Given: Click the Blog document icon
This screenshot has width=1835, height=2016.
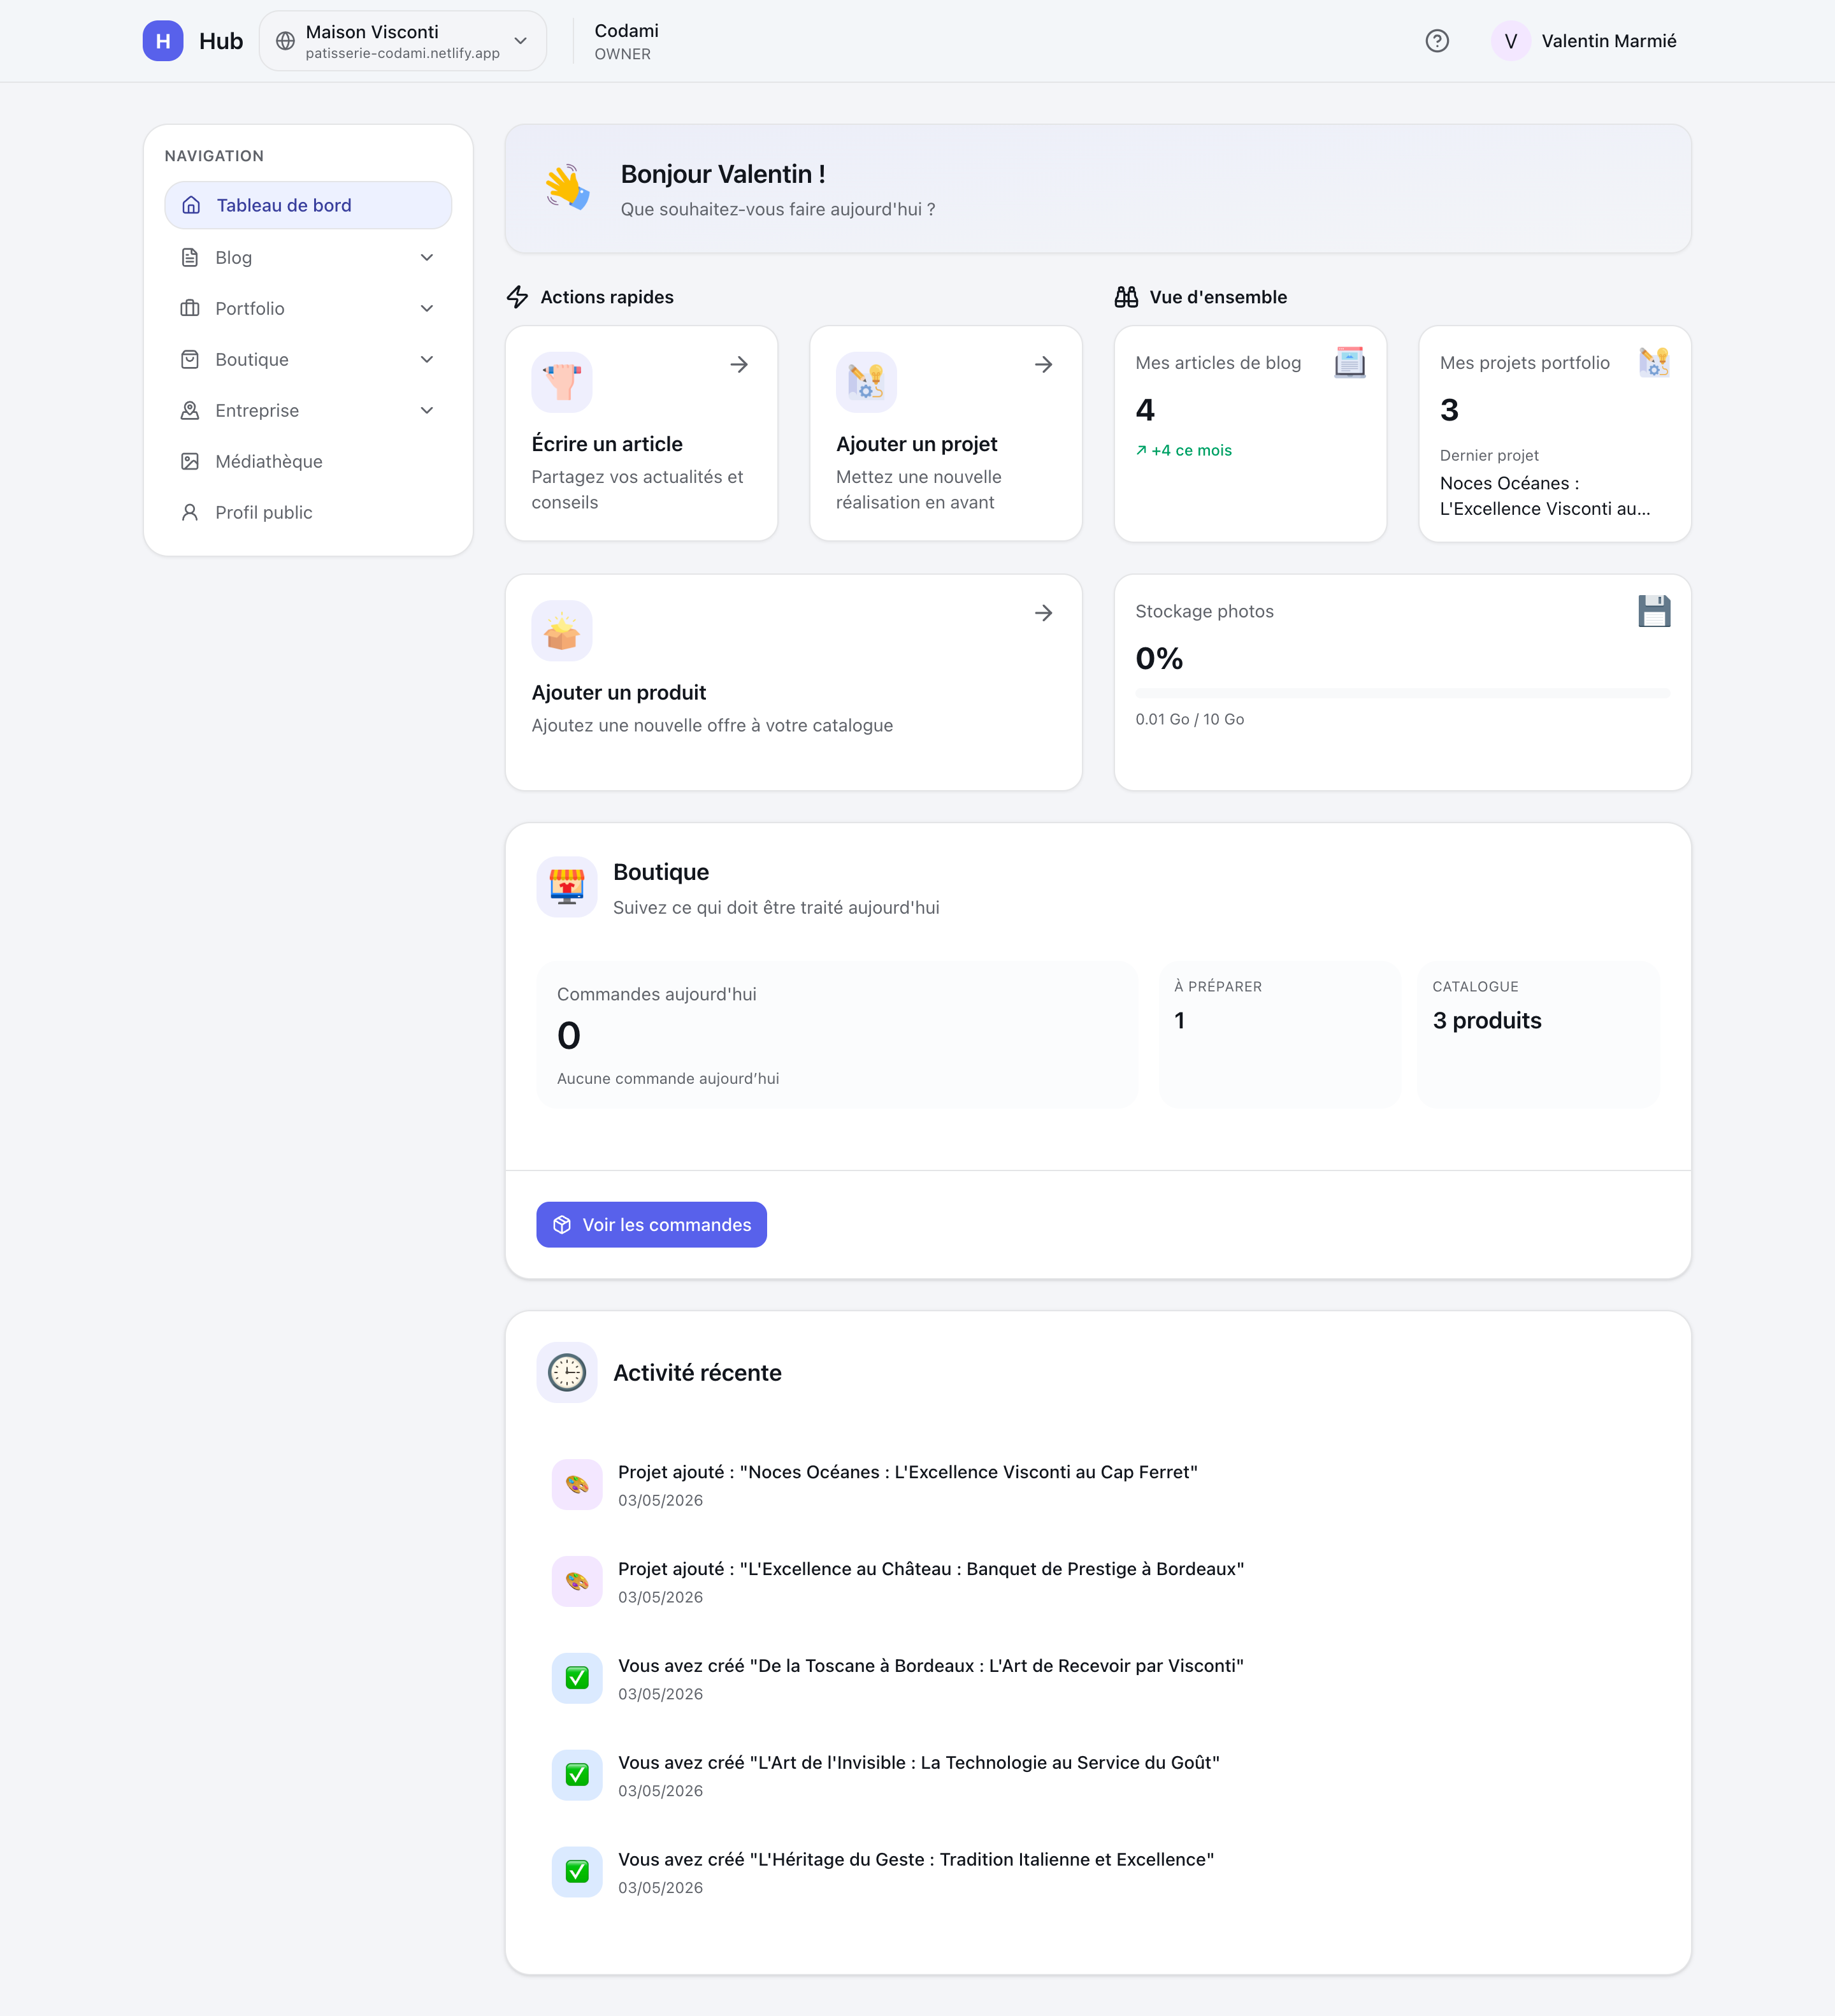Looking at the screenshot, I should pyautogui.click(x=190, y=257).
